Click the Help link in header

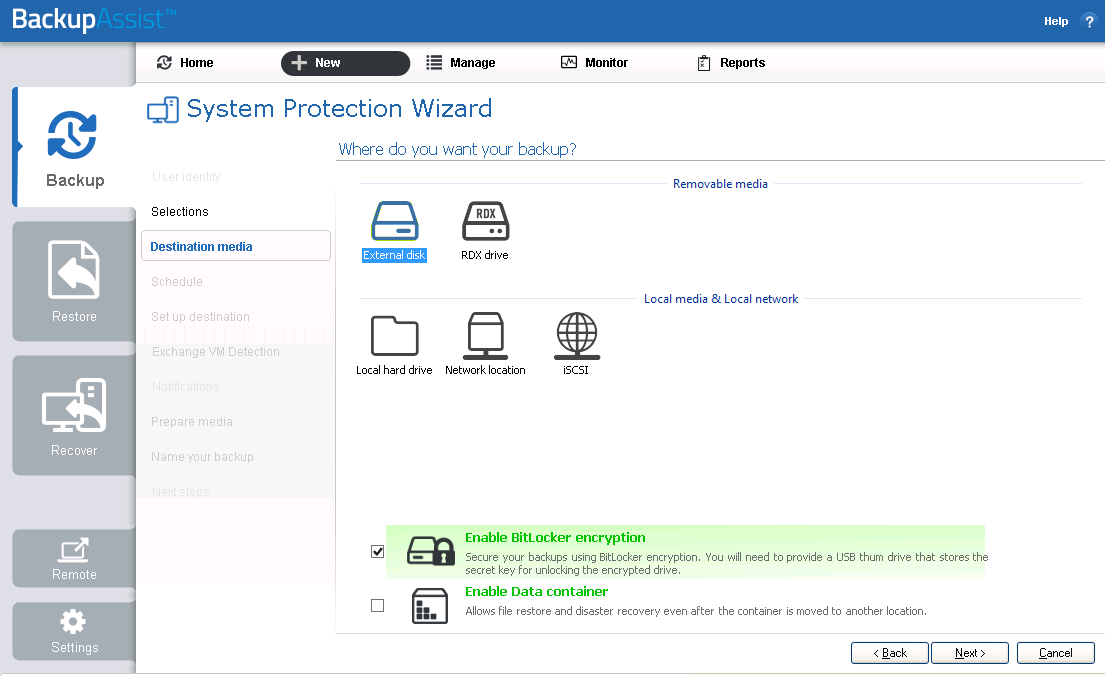coord(1056,21)
